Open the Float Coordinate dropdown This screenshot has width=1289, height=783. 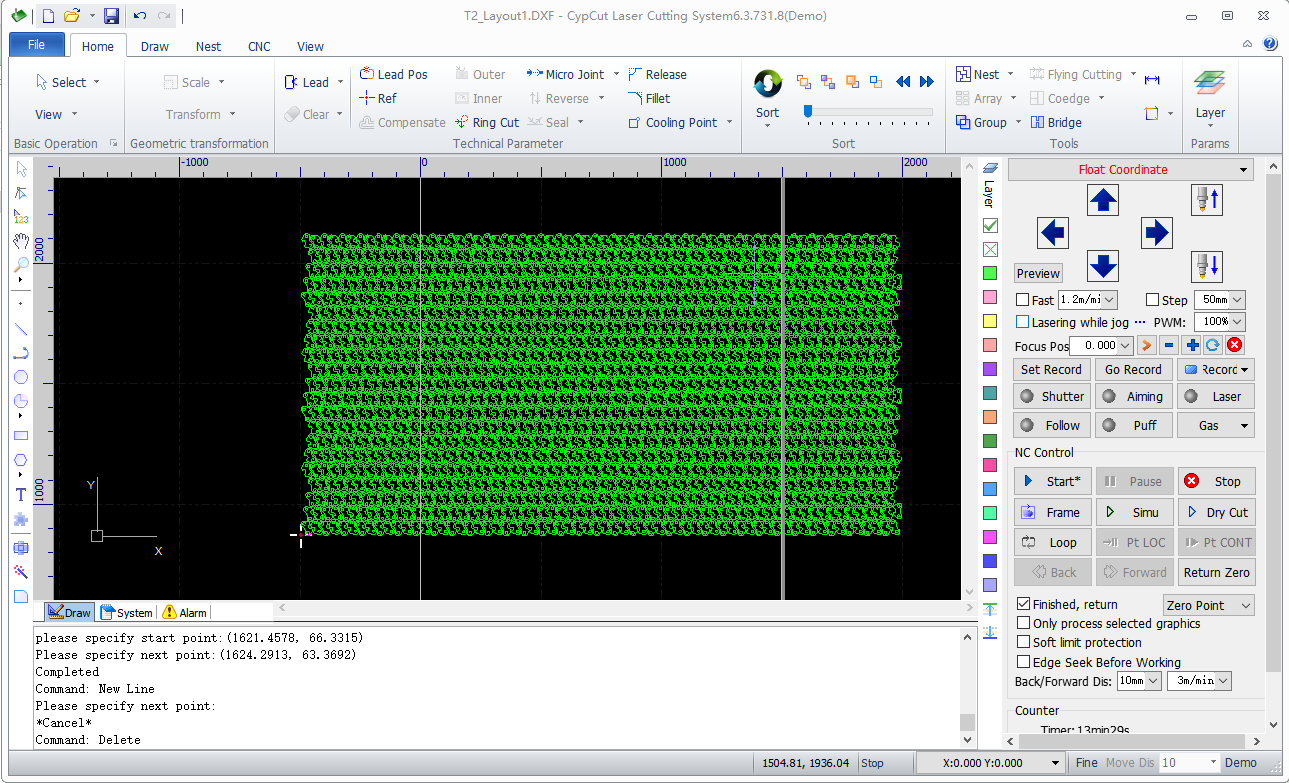tap(1130, 170)
